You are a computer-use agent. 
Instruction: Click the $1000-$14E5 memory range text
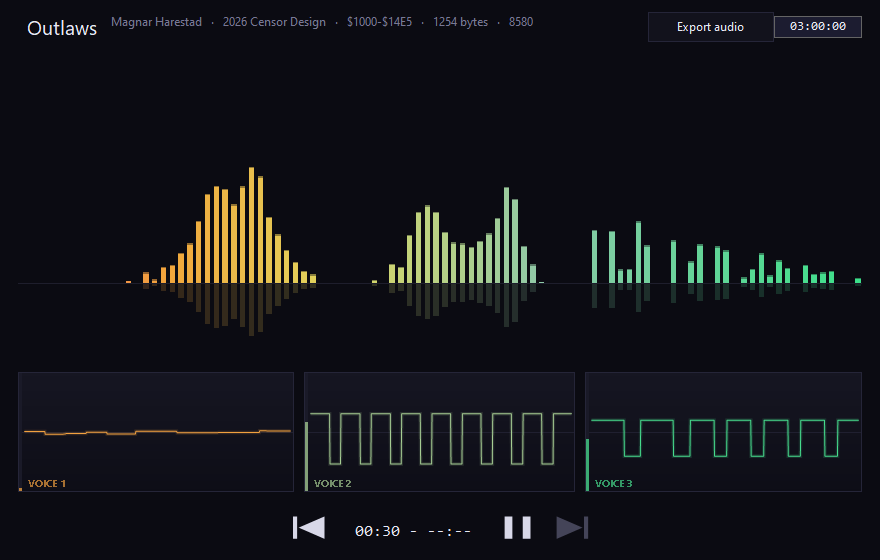[379, 22]
